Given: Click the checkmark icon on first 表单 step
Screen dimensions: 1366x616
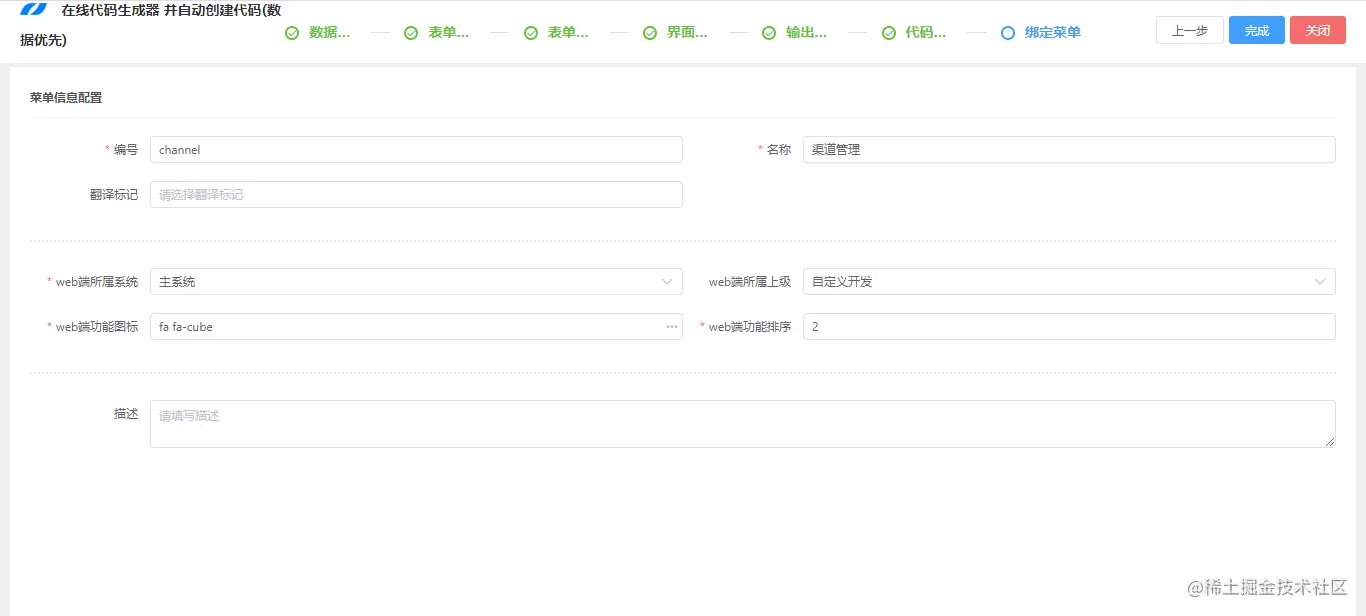Looking at the screenshot, I should 411,31.
